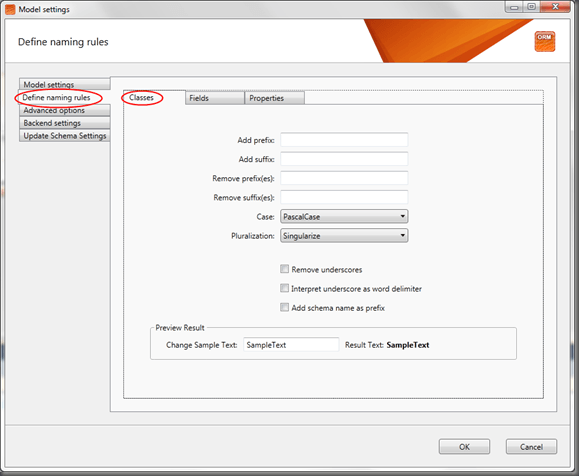
Task: Open the Case dropdown showing PascalCase
Action: pos(344,216)
